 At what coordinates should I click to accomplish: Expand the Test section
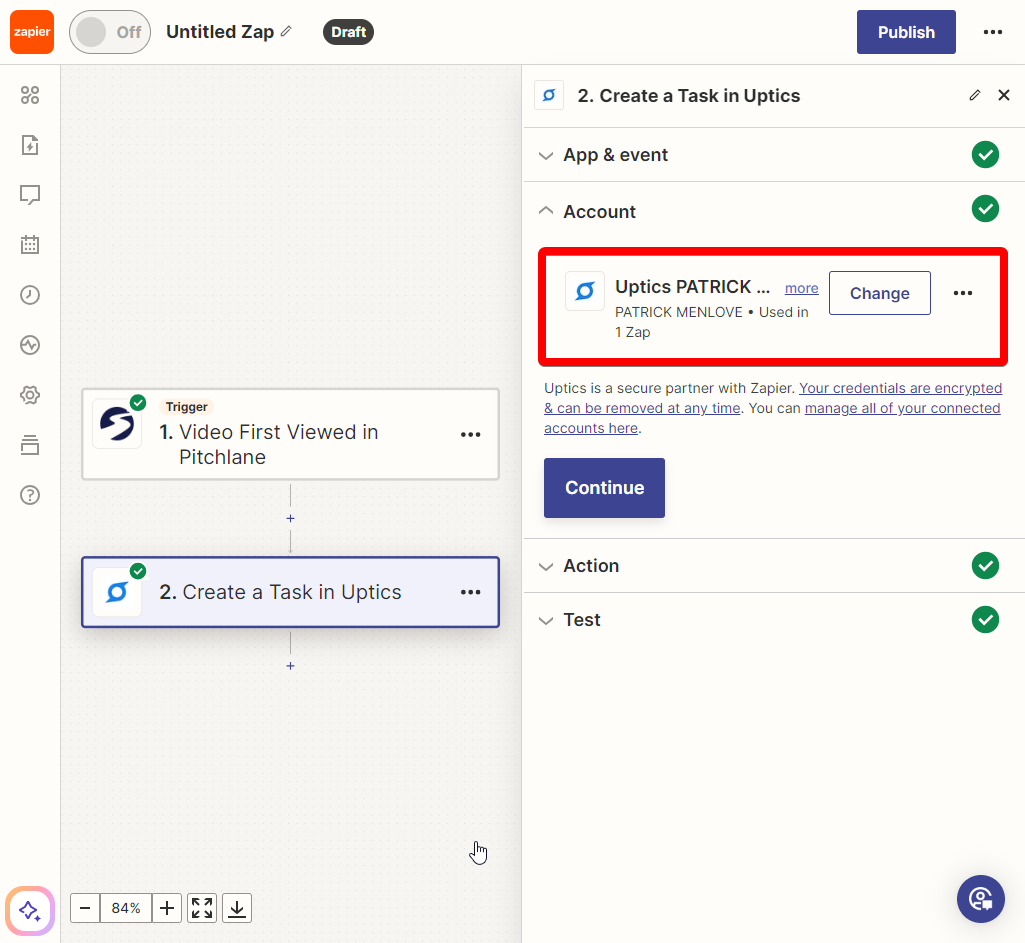(774, 620)
